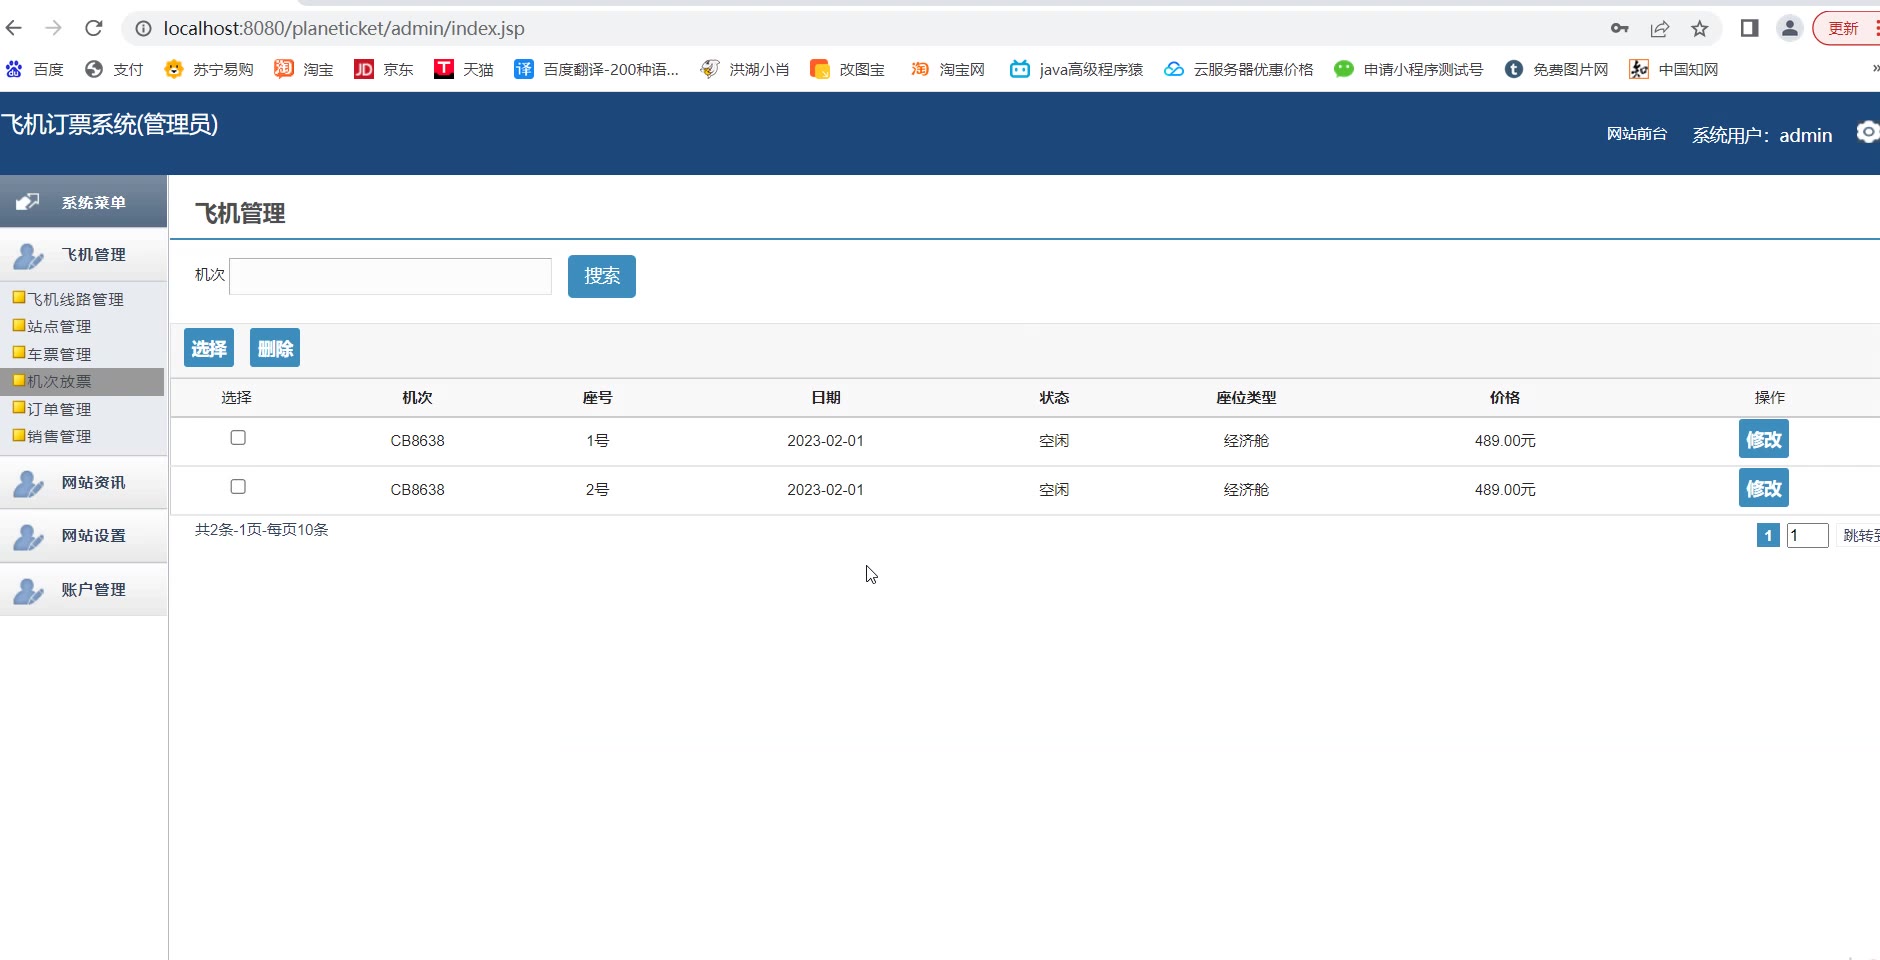
Task: Click the 系统用户: admin label
Action: [x=1762, y=135]
